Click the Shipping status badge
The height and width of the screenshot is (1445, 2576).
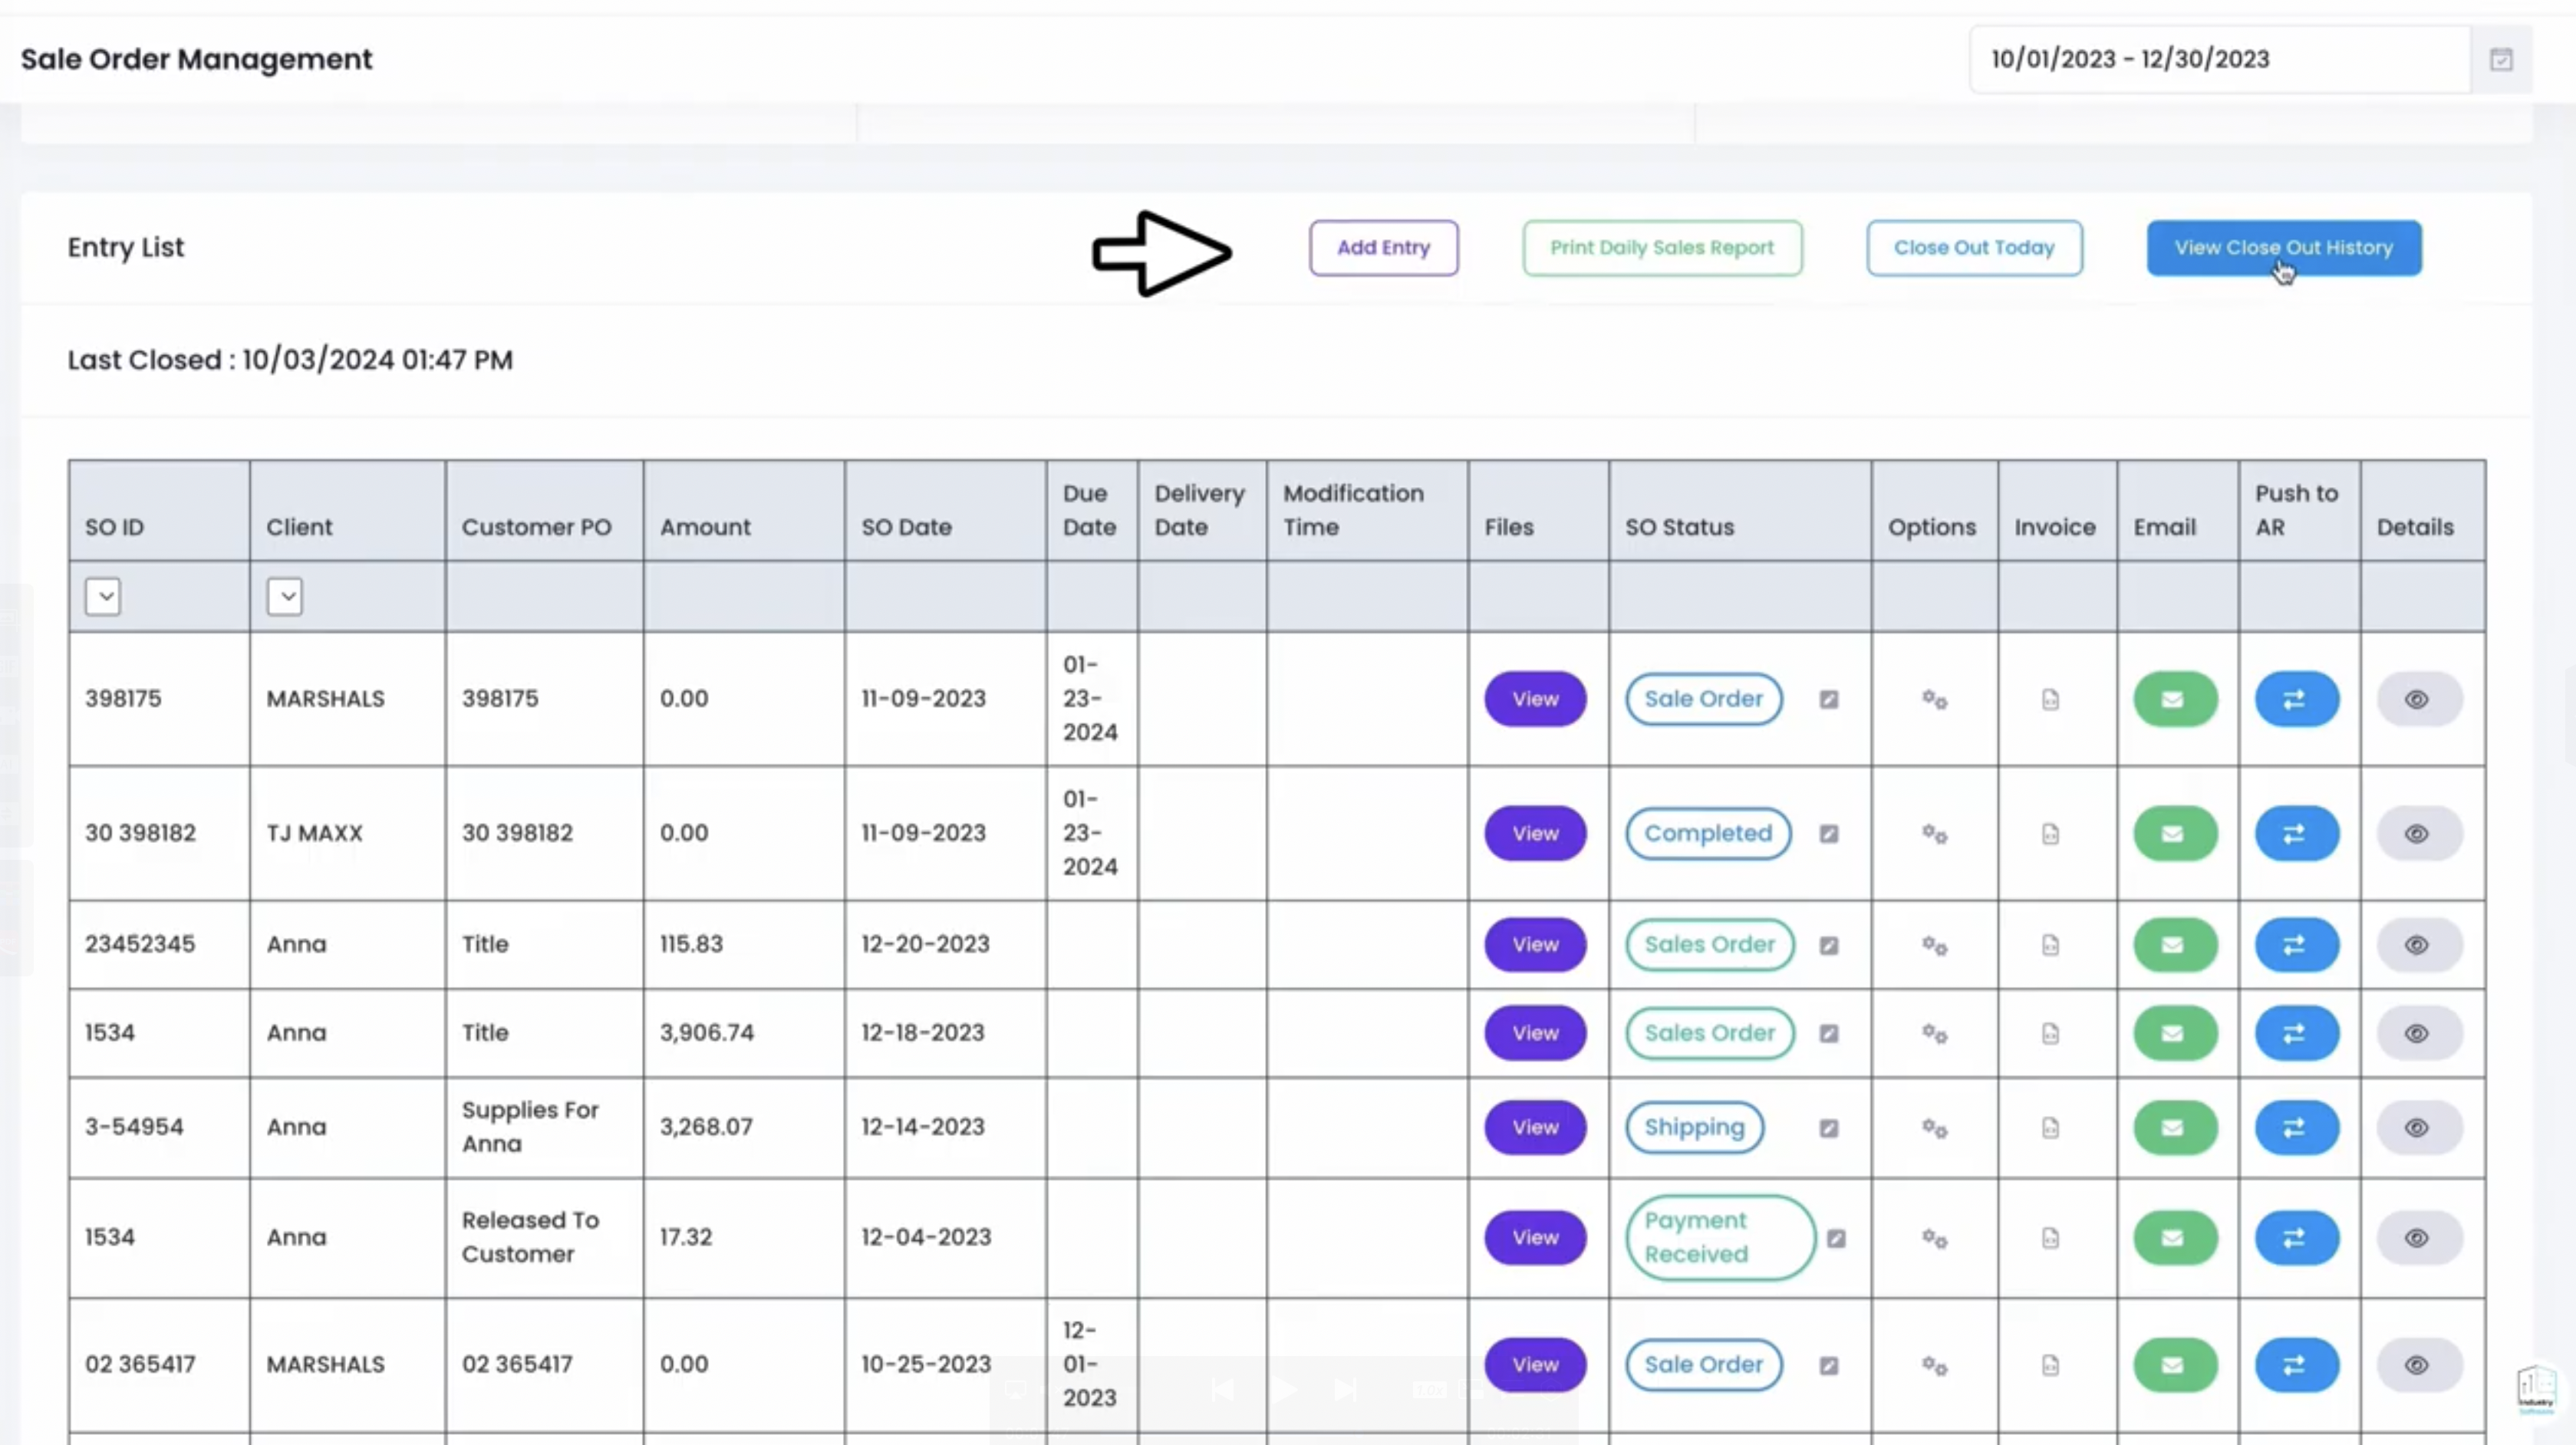tap(1694, 1127)
